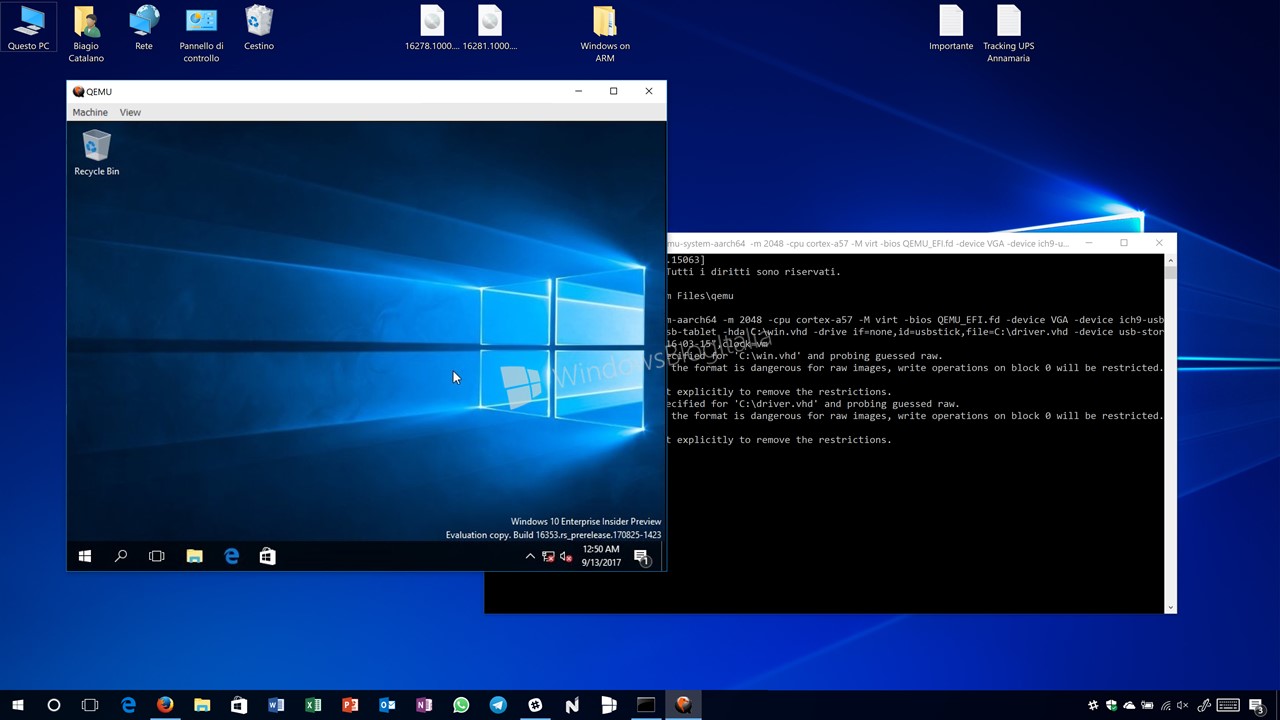1280x720 pixels.
Task: Open the N app on host taskbar
Action: pos(572,705)
